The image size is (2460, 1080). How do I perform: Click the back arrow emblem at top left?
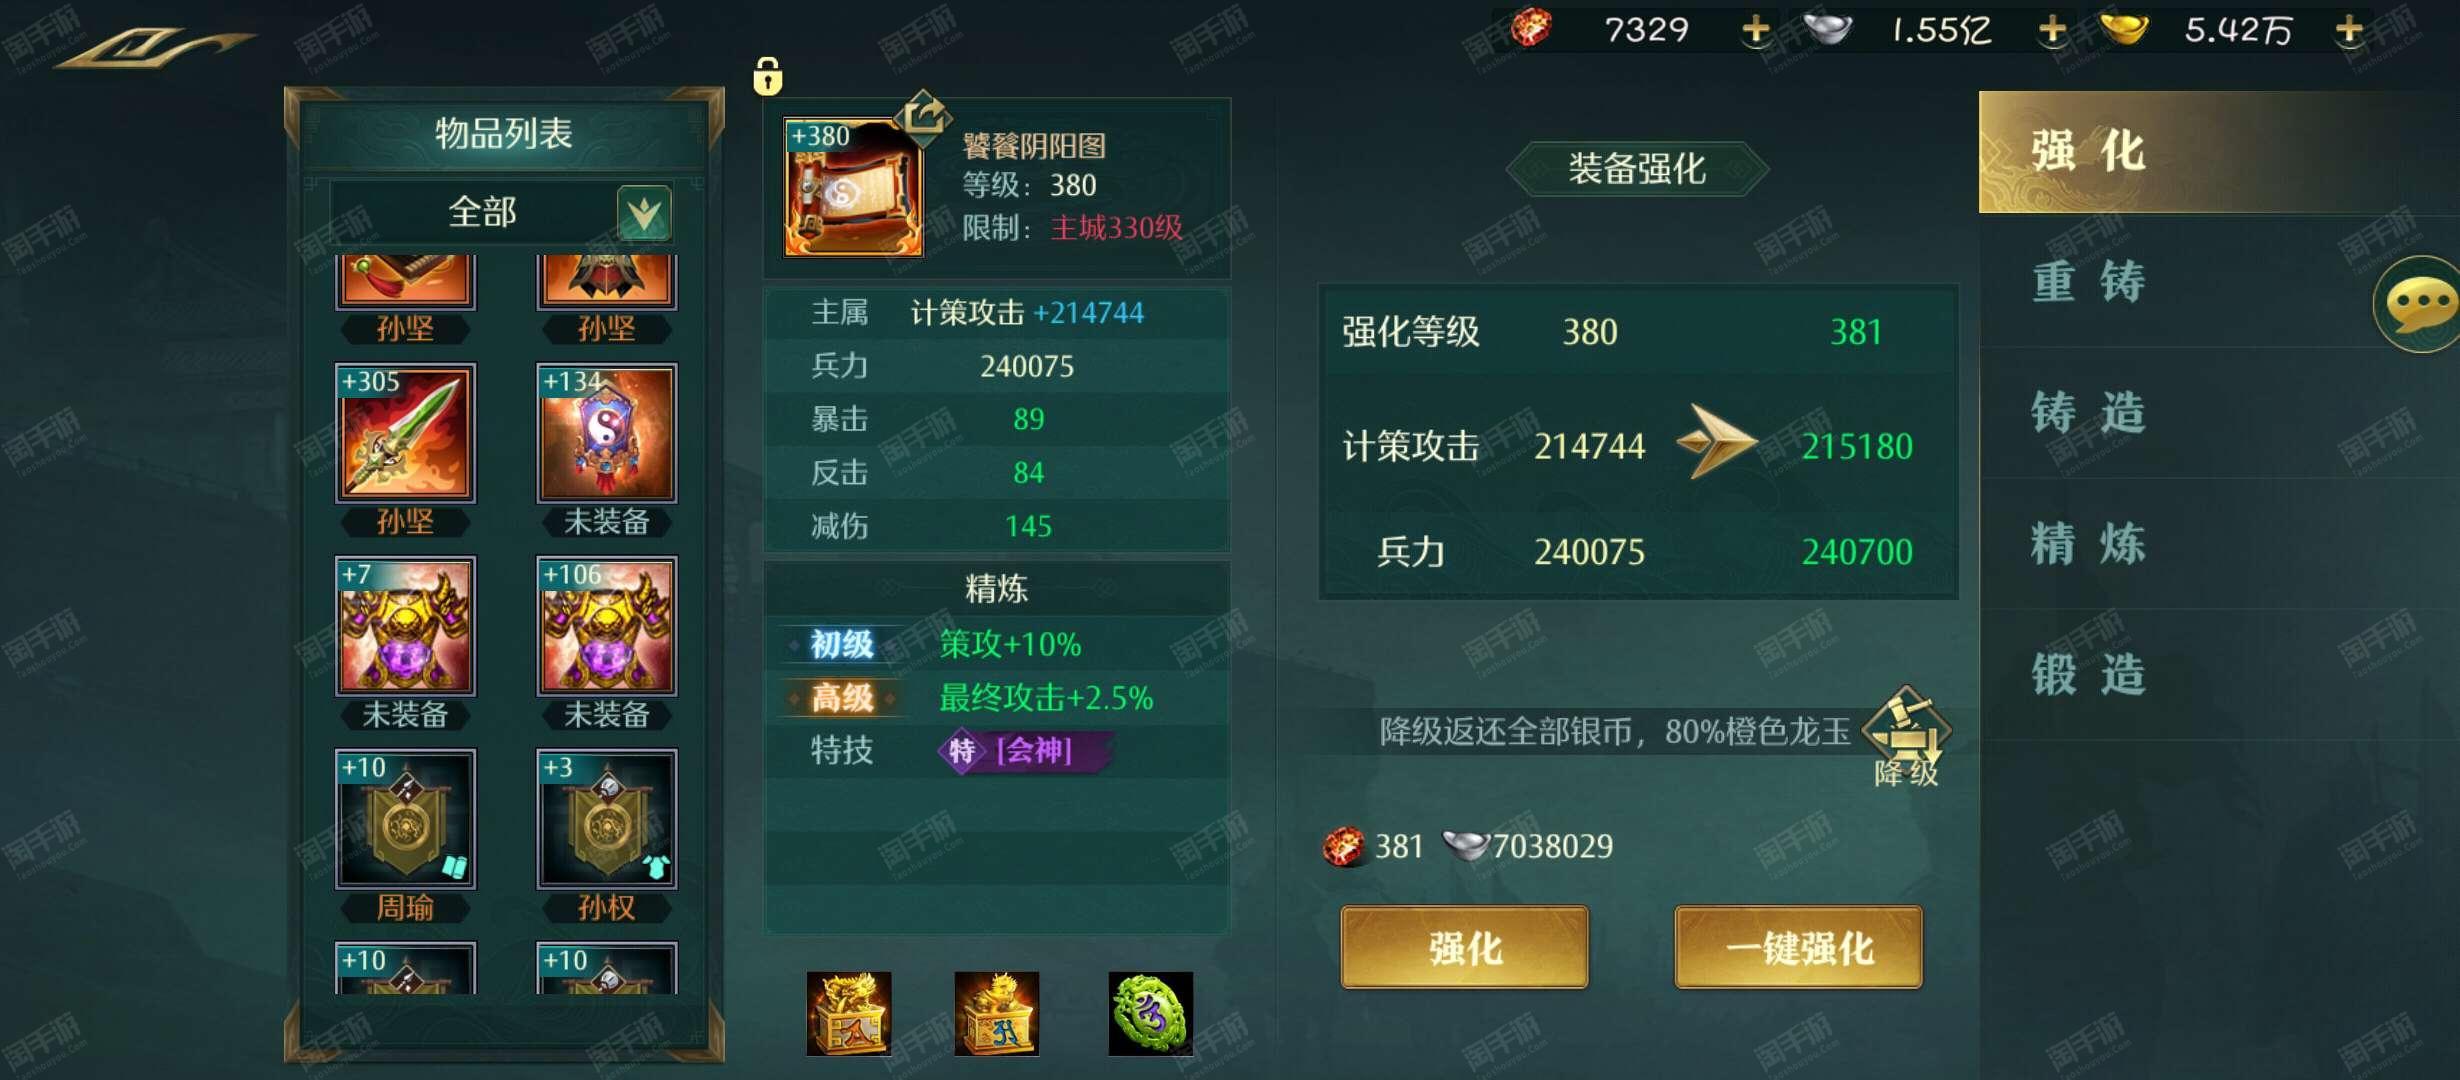[x=155, y=47]
